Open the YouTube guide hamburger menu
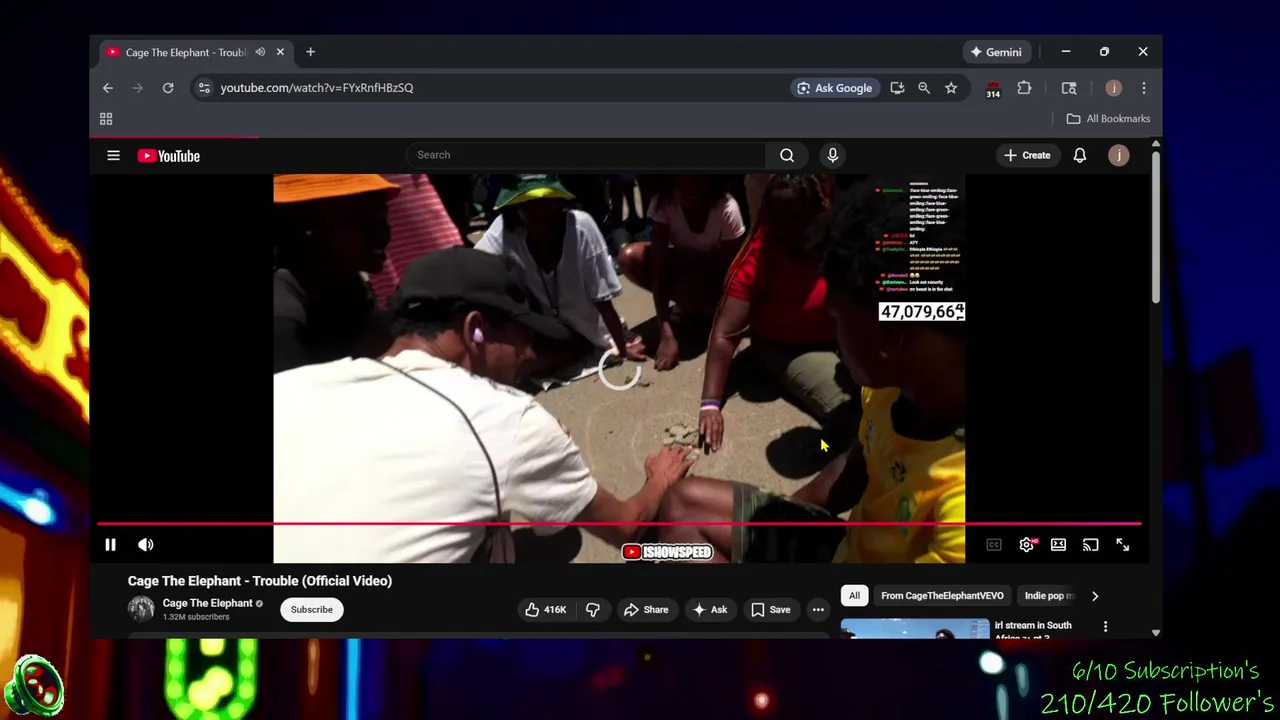This screenshot has height=720, width=1280. (x=113, y=155)
